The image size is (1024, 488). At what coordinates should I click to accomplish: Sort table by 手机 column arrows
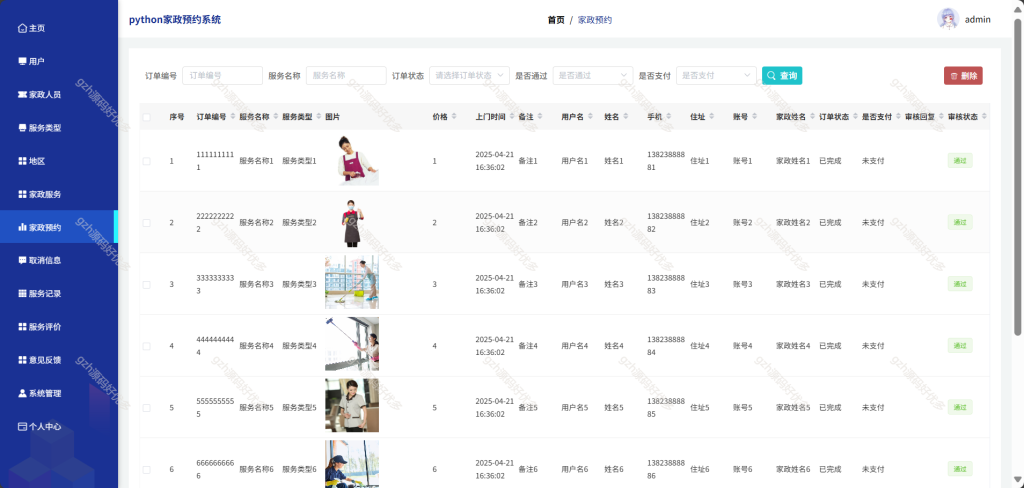coord(669,117)
